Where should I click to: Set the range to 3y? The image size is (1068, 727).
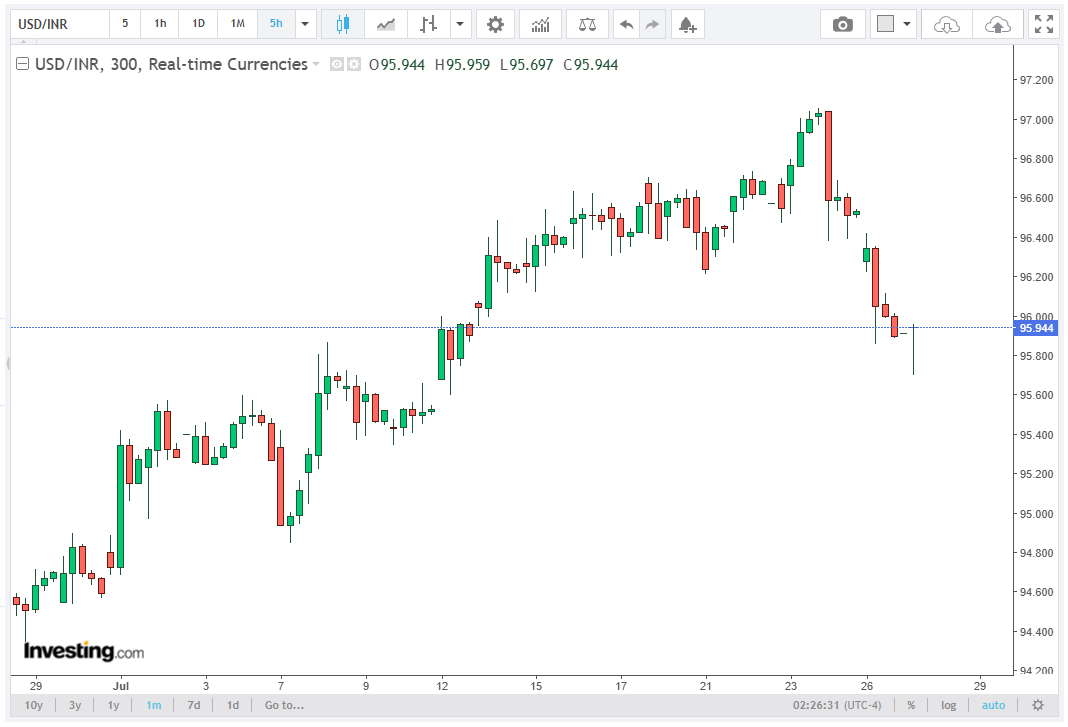click(x=75, y=705)
